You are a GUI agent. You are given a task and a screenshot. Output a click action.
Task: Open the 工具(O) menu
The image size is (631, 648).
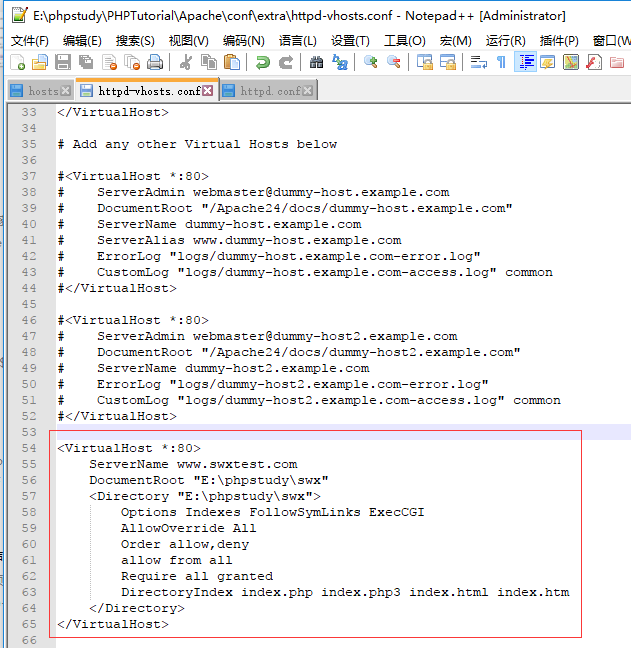point(405,41)
